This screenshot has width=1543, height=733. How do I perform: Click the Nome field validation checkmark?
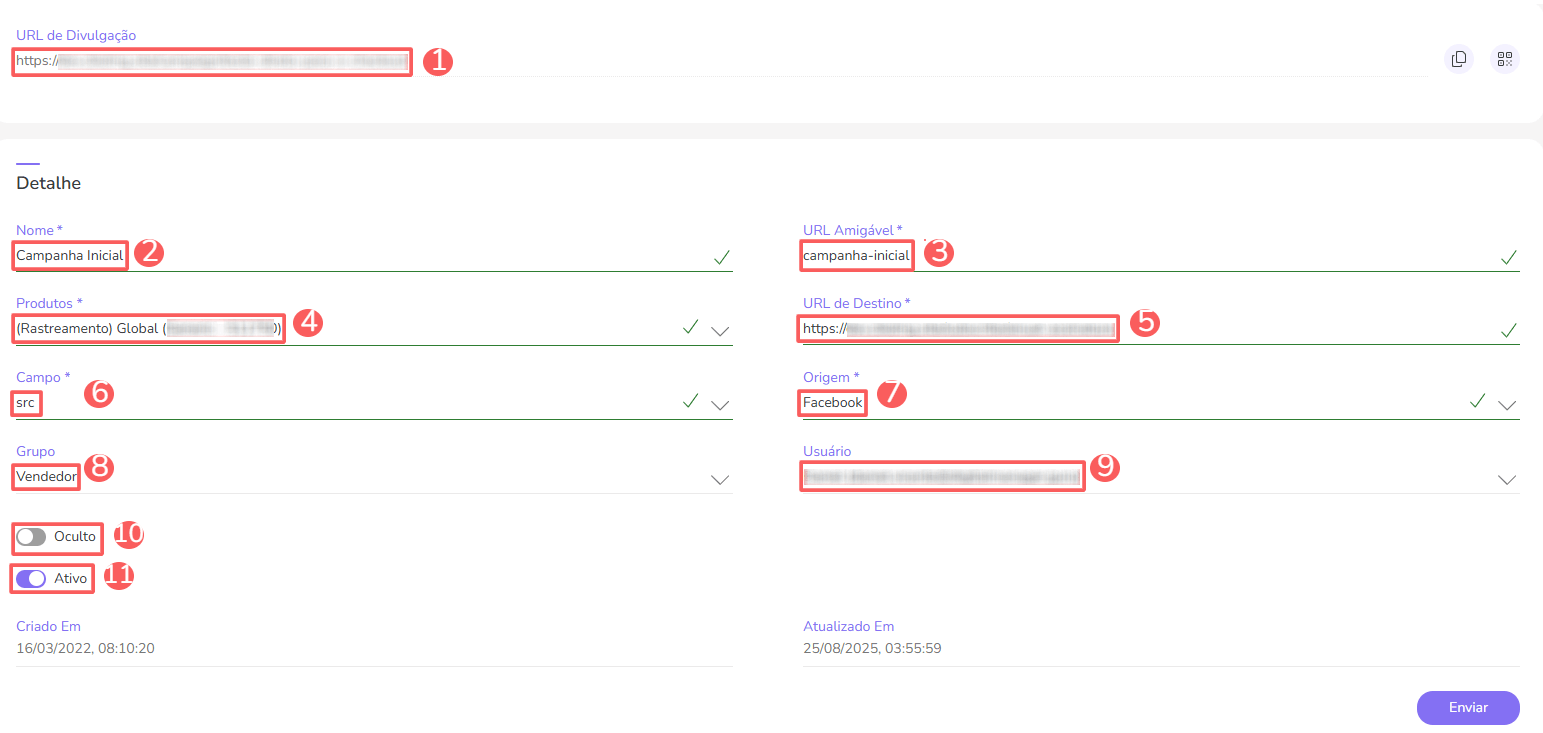click(x=721, y=258)
